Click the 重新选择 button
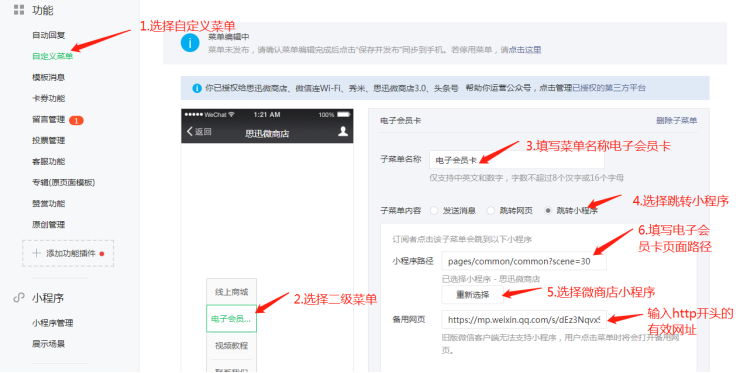This screenshot has height=373, width=741. [473, 295]
